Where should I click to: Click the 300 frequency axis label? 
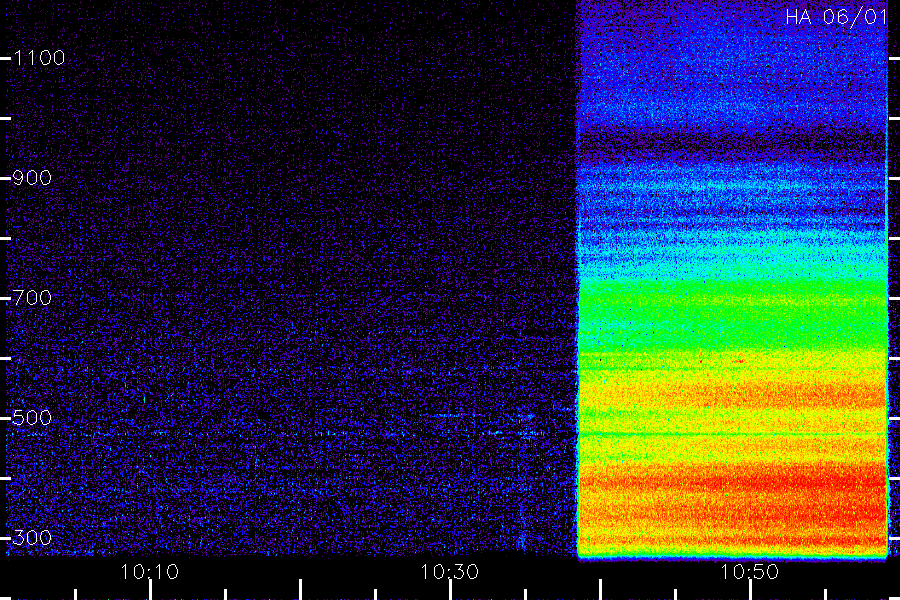[32, 538]
